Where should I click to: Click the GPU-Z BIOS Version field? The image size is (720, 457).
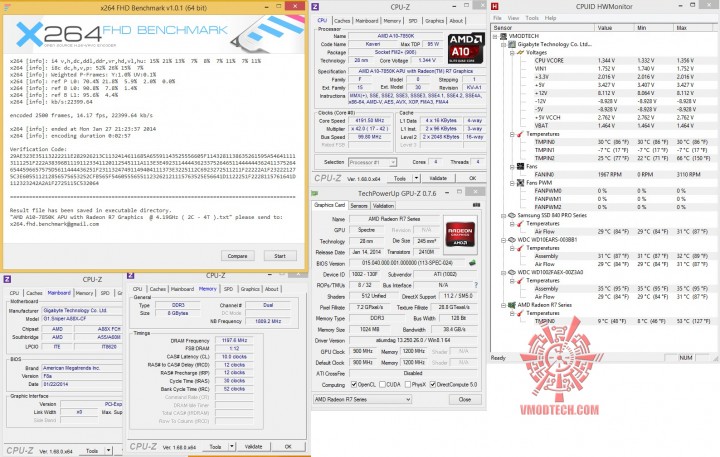click(408, 263)
